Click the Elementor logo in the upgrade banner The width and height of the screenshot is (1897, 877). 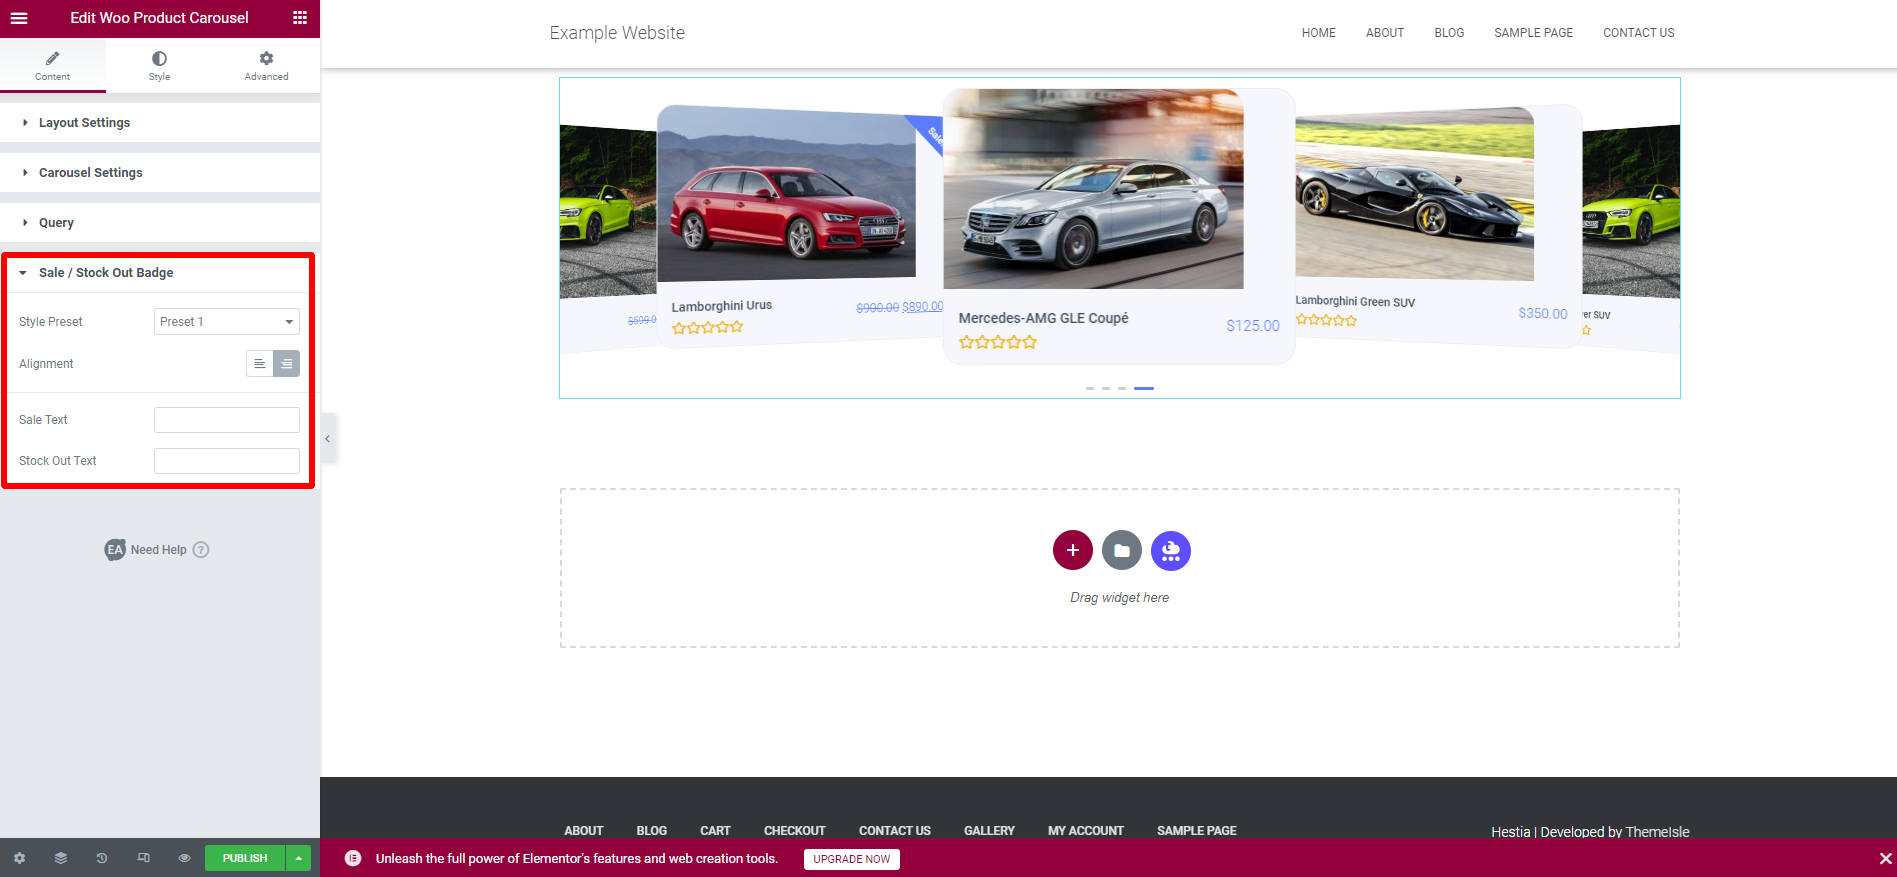coord(353,858)
